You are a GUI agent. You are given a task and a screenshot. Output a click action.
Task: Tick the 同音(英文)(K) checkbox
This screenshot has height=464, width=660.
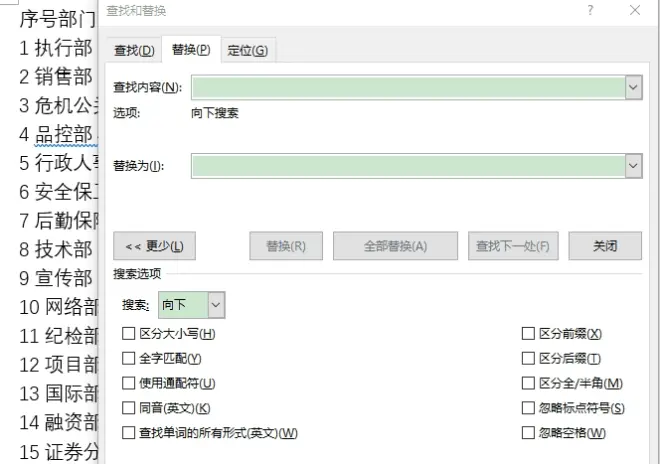[x=128, y=408]
